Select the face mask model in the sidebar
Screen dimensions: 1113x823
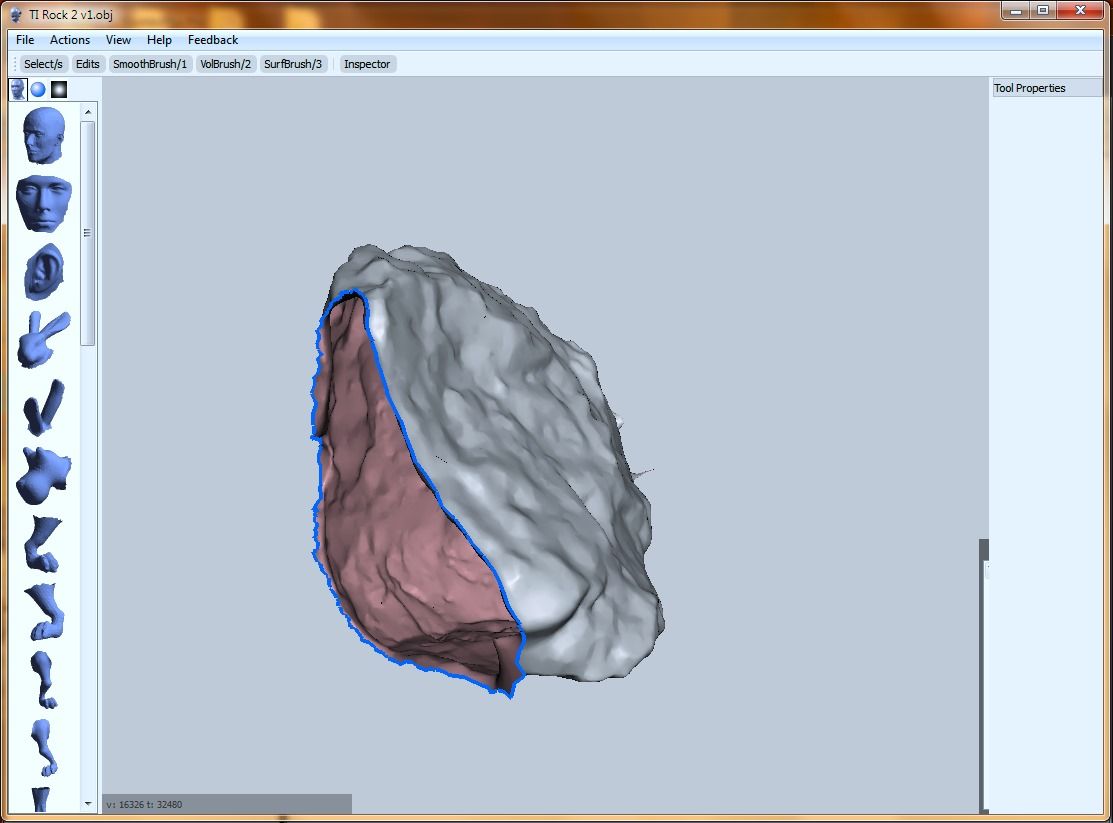(42, 203)
